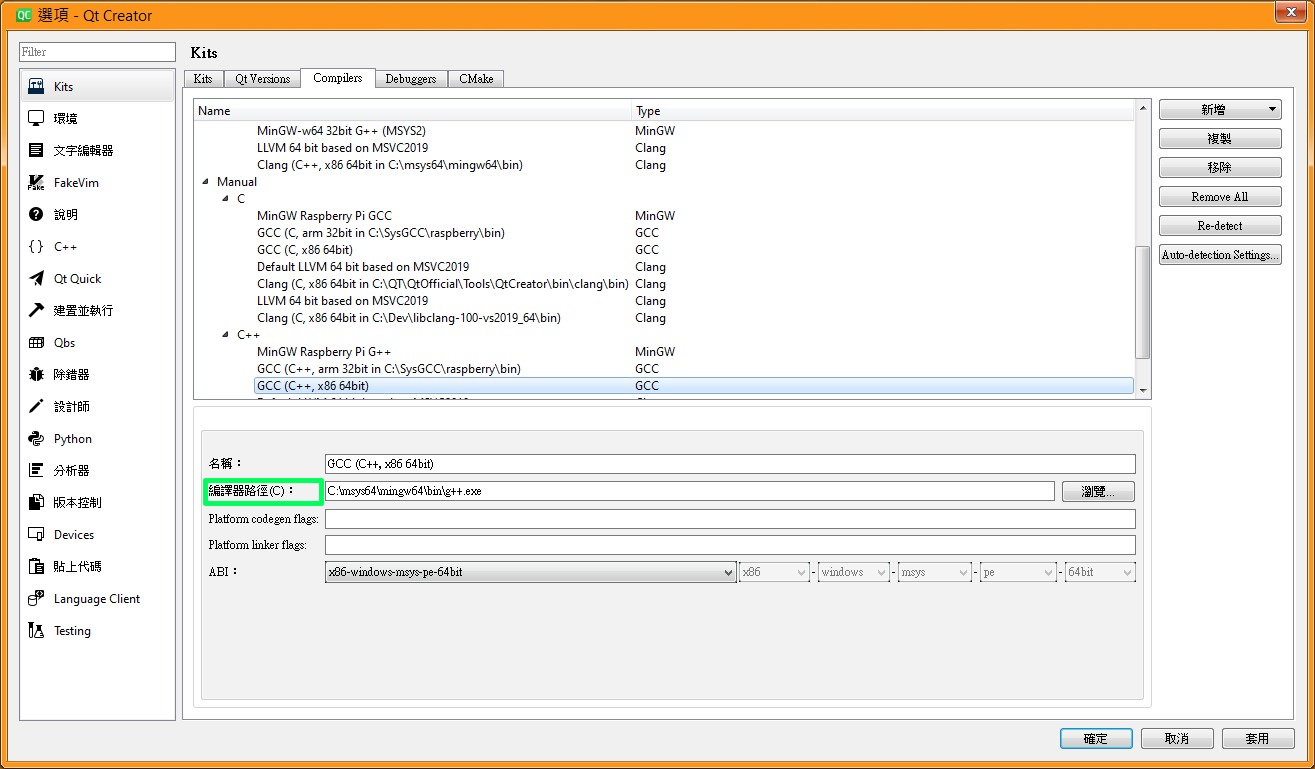Collapse the C++ compilers tree group
Image resolution: width=1315 pixels, height=769 pixels.
click(226, 335)
